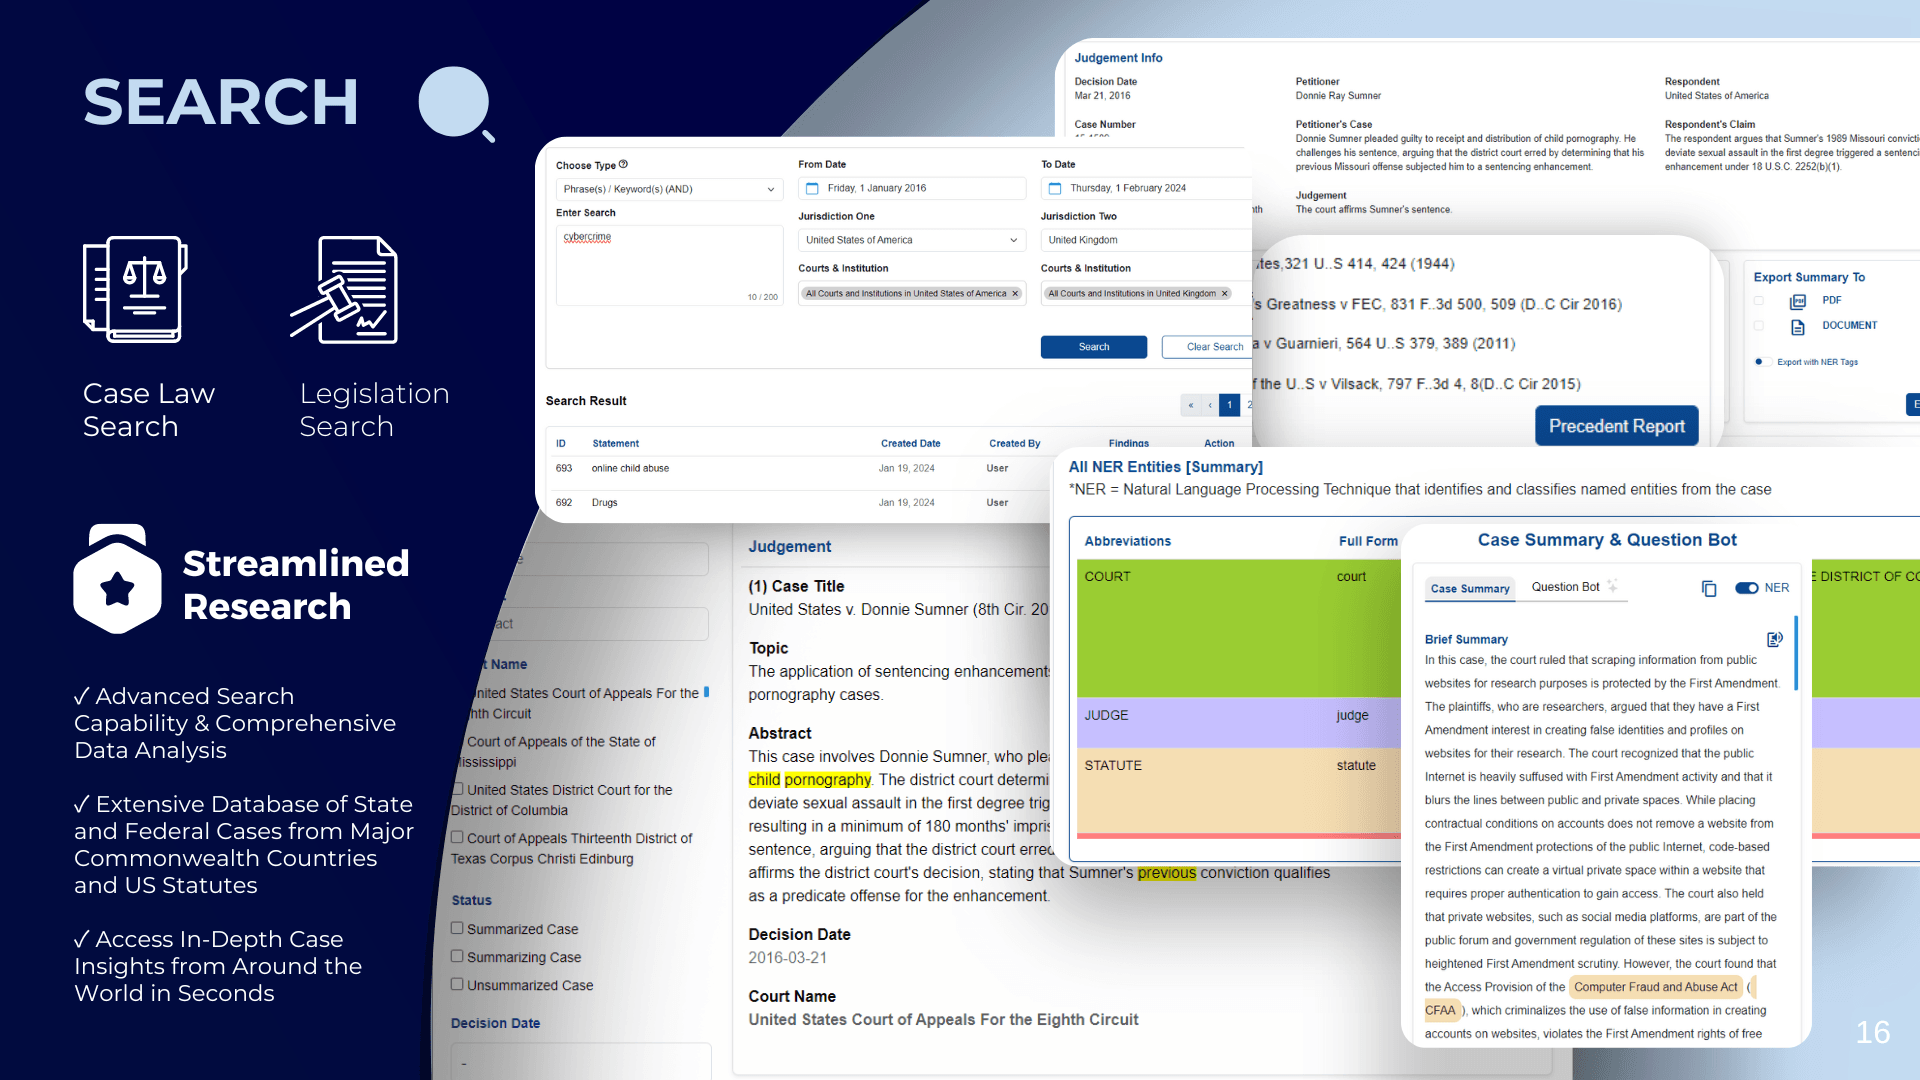Click 'Court of Appeals of the State of Mississippi'

pyautogui.click(x=556, y=752)
